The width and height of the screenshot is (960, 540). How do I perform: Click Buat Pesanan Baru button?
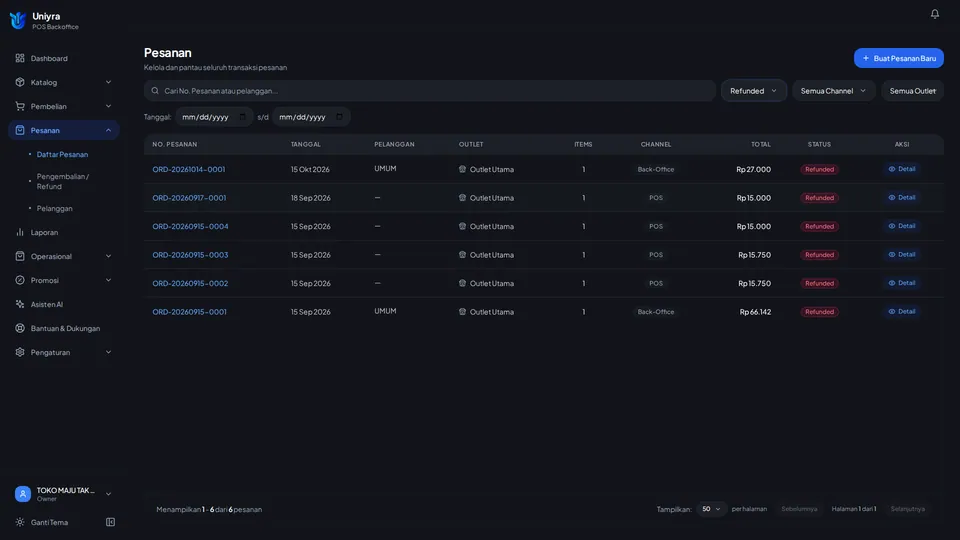(x=899, y=58)
